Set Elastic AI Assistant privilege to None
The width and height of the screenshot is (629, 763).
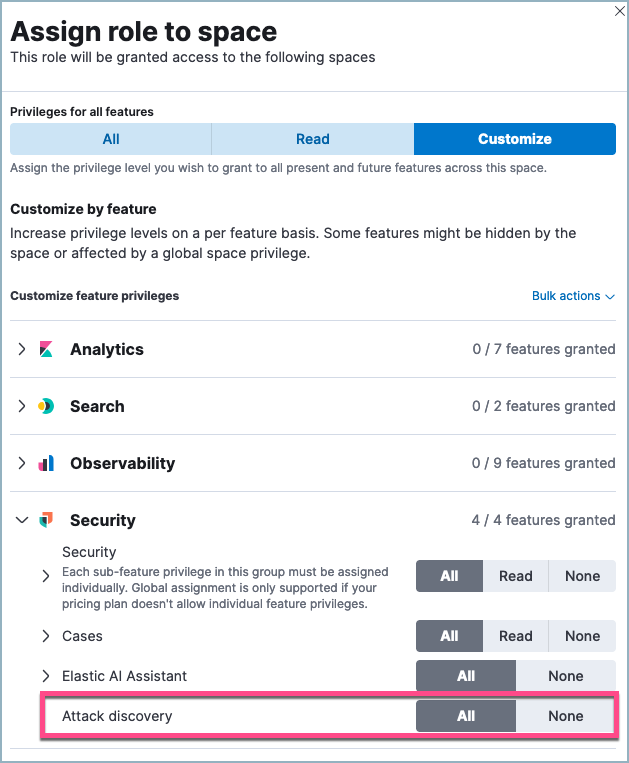pyautogui.click(x=565, y=676)
